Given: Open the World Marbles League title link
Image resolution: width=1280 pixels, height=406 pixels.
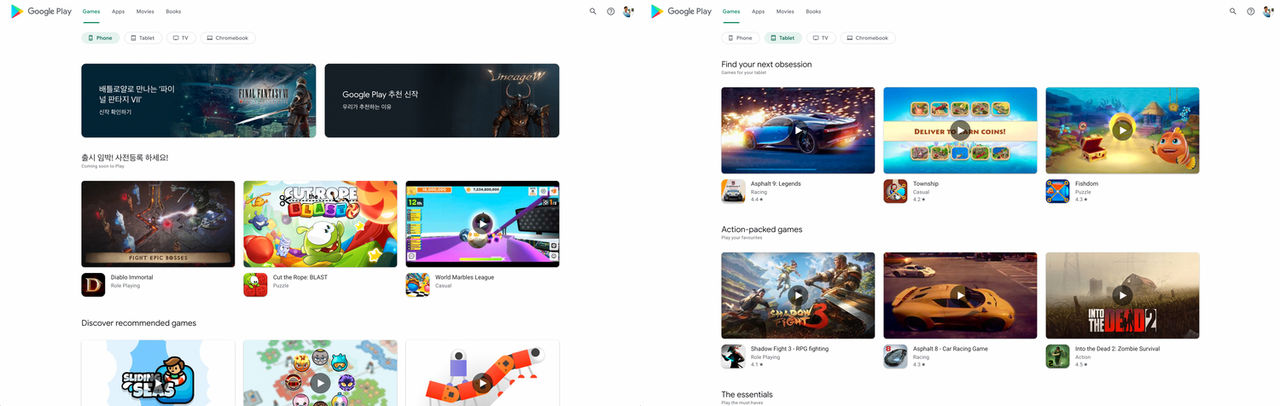Looking at the screenshot, I should [x=465, y=277].
